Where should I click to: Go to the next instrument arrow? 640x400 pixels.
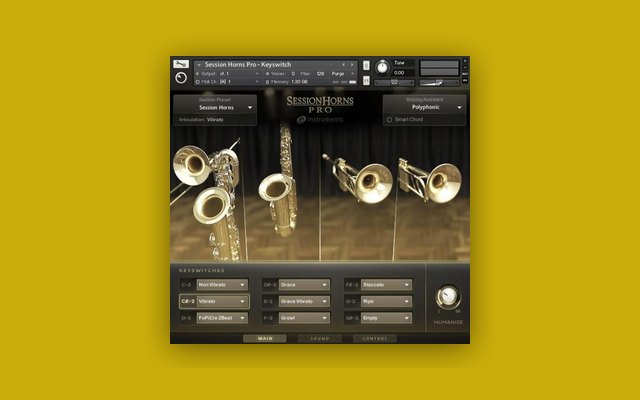(x=352, y=64)
